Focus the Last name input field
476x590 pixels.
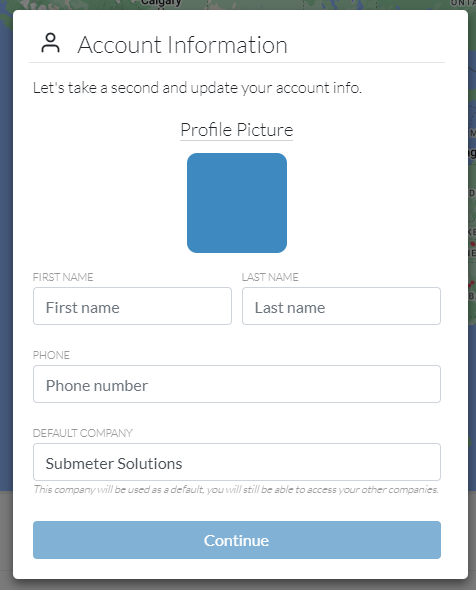[x=341, y=306]
